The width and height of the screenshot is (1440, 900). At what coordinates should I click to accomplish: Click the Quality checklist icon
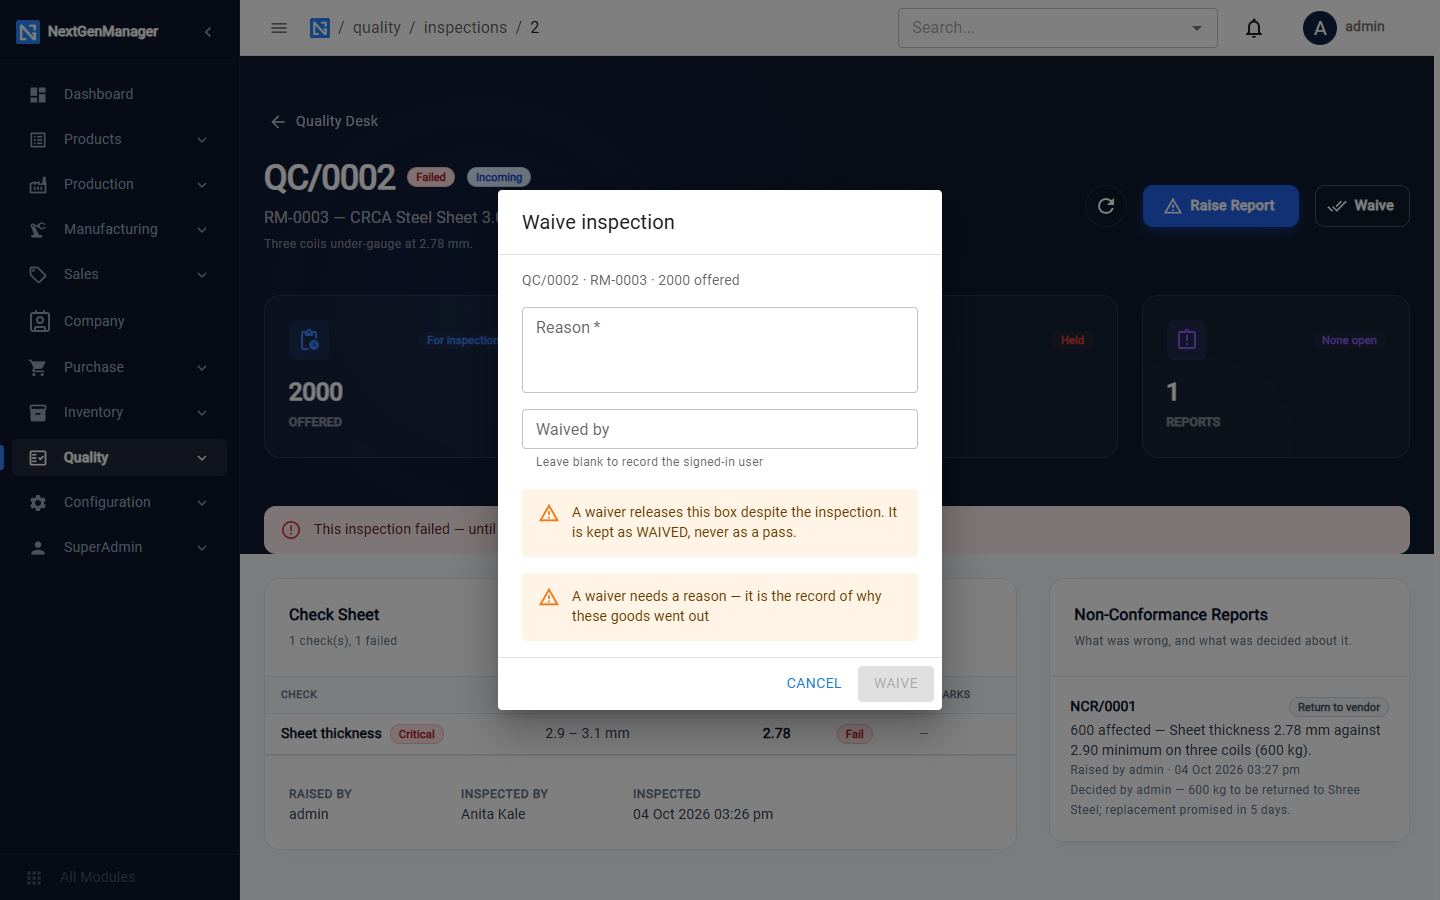(38, 458)
